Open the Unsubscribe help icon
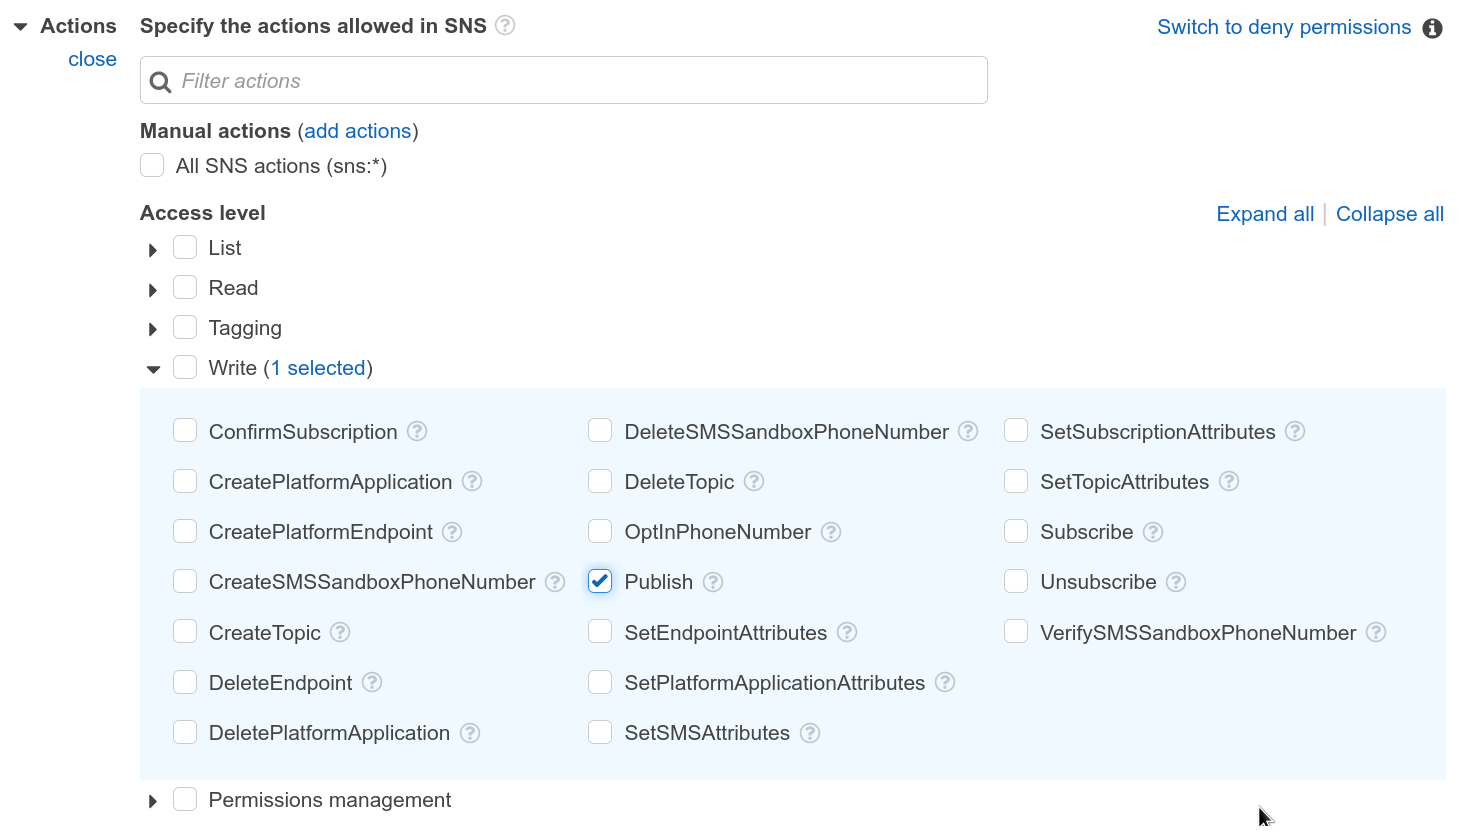Viewport: 1458px width, 831px height. click(1176, 582)
